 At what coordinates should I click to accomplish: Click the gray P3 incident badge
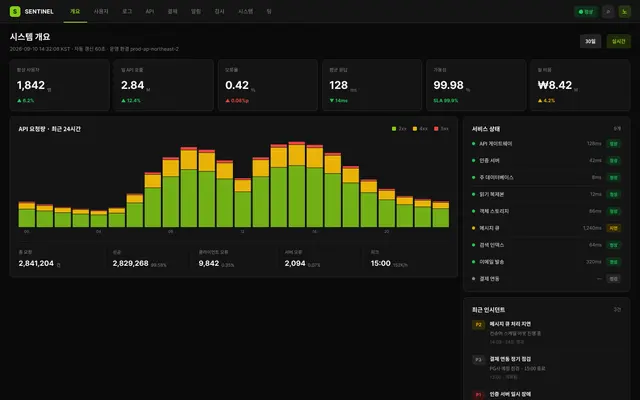478,360
